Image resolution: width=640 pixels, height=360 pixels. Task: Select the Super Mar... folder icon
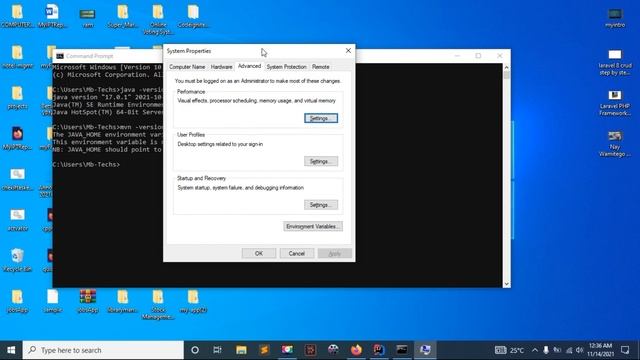(123, 16)
